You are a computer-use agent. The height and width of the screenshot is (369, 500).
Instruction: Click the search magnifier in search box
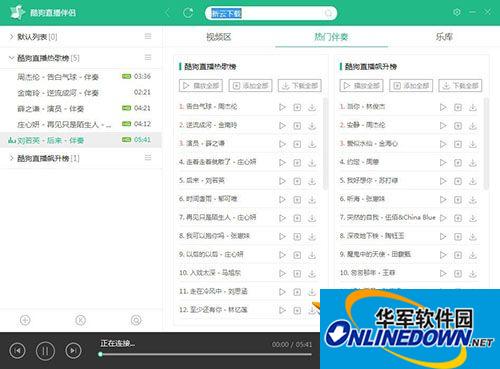point(328,13)
